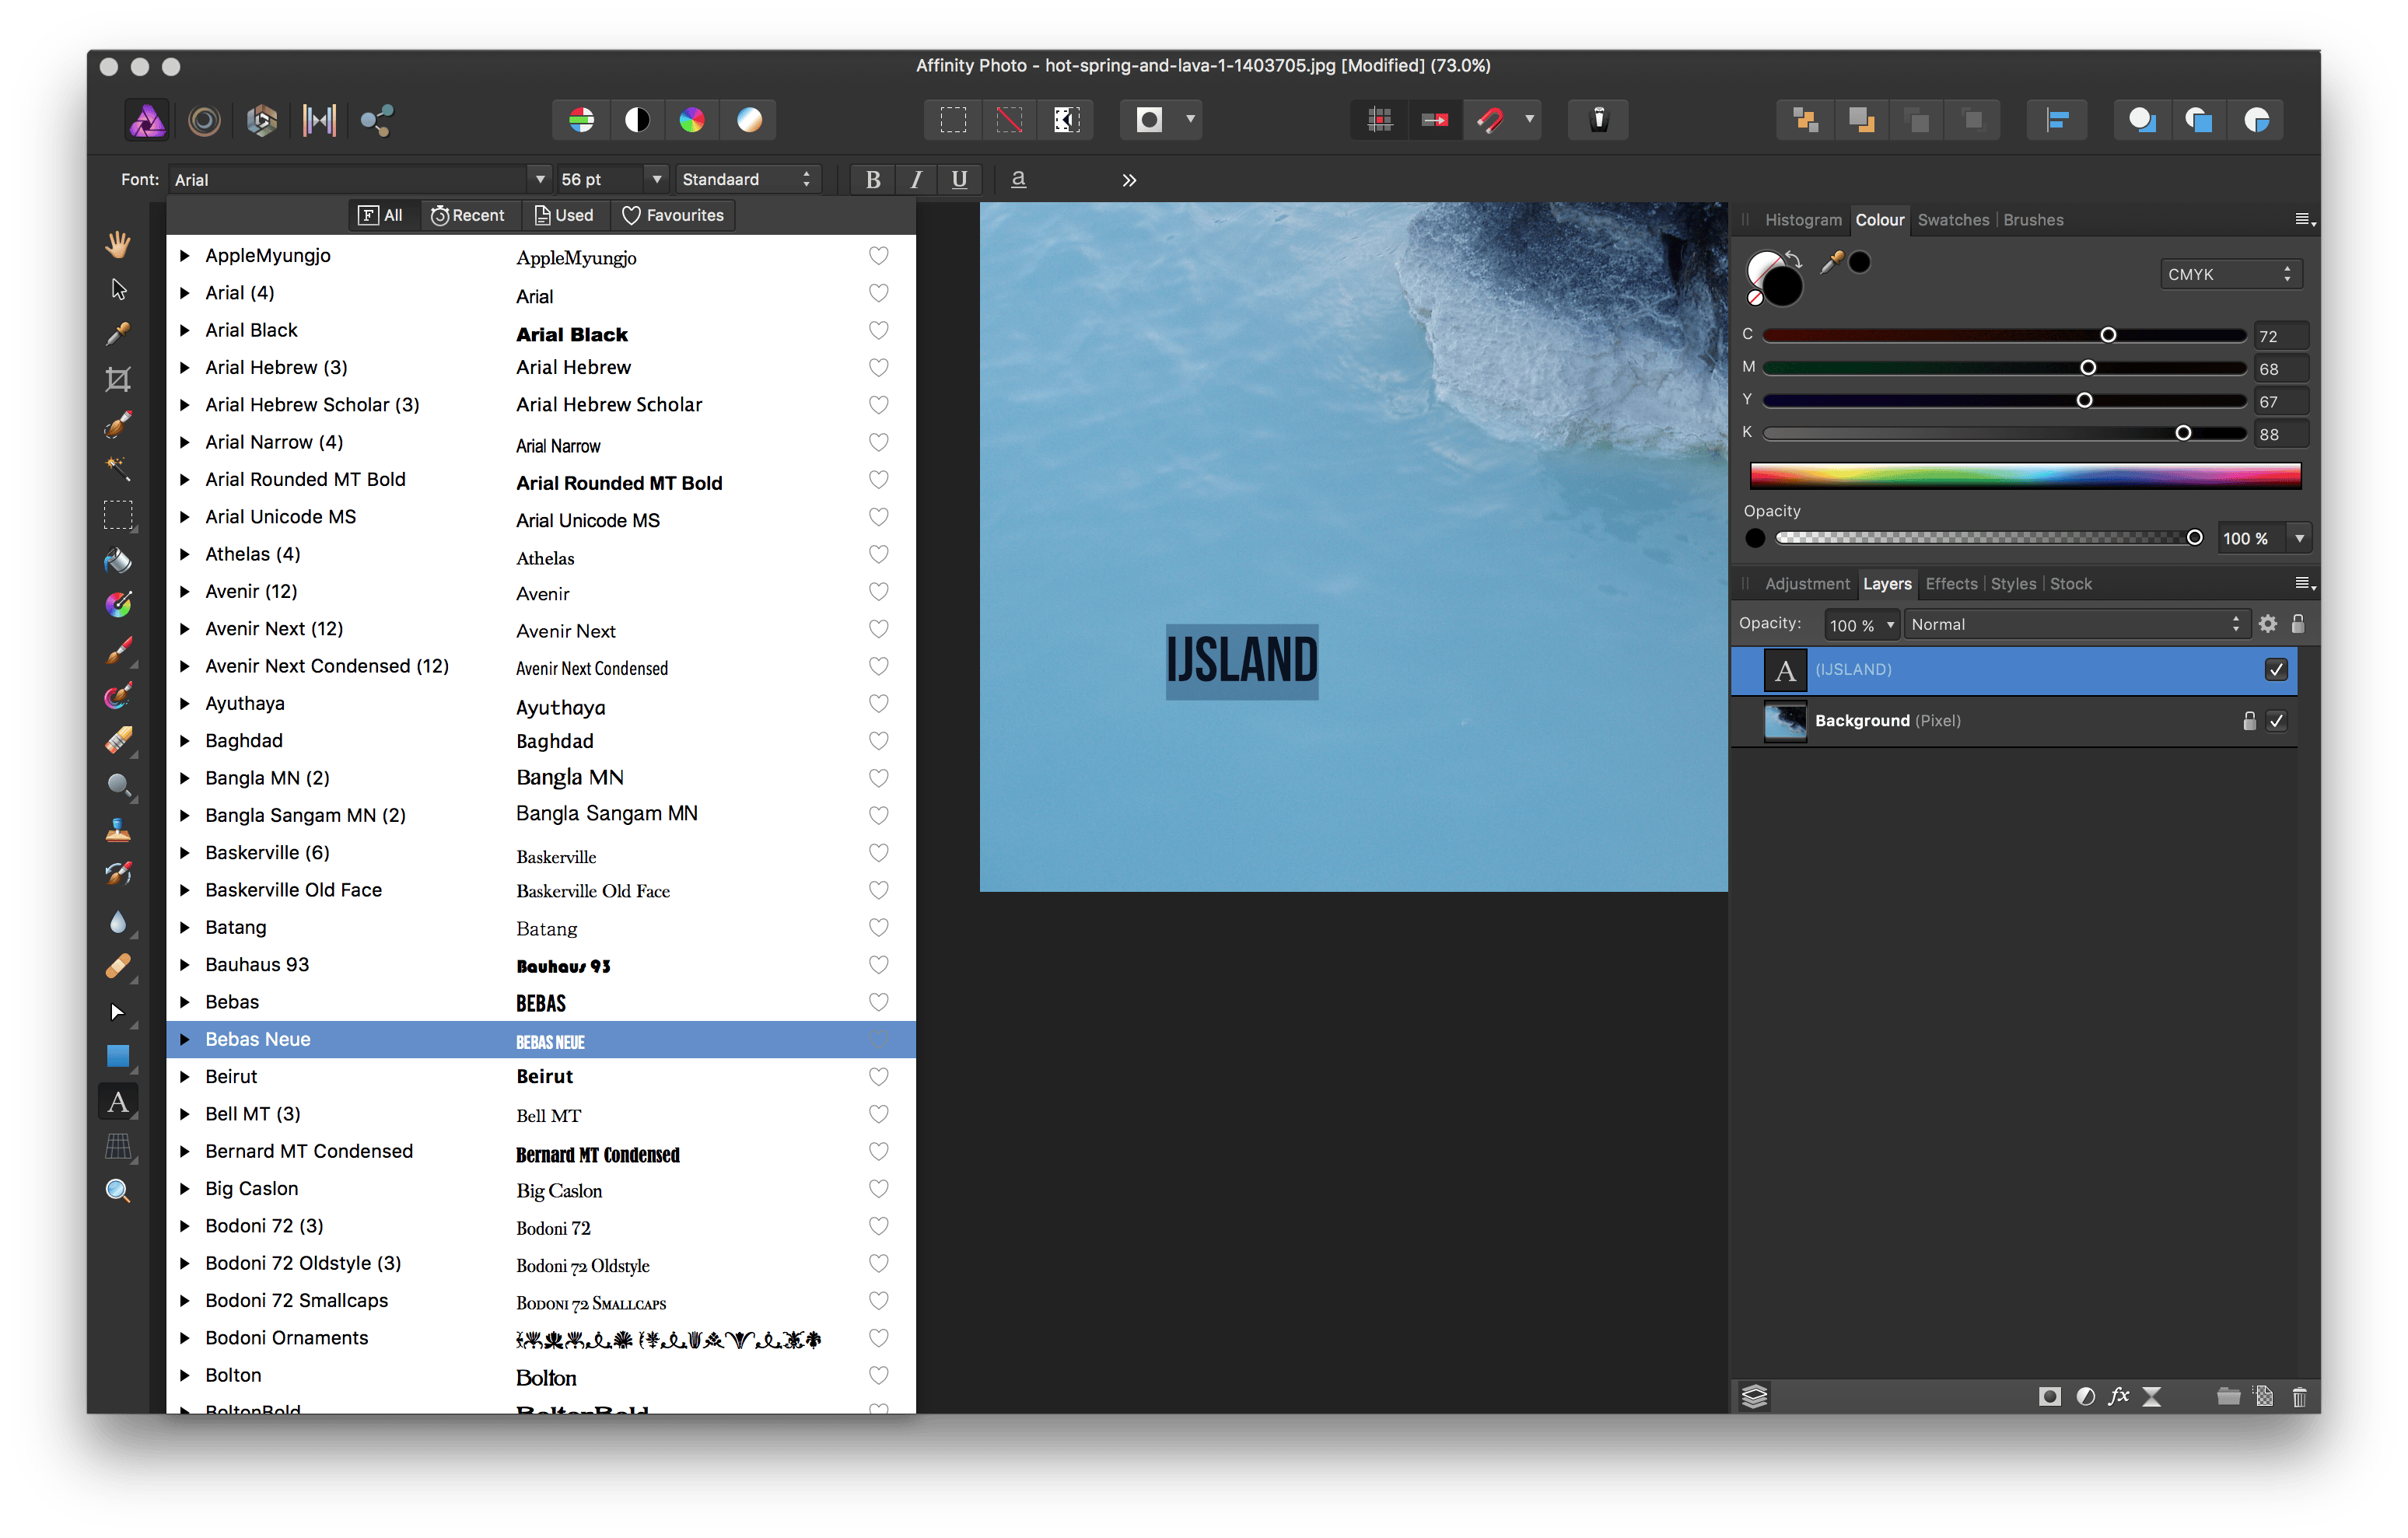
Task: Select the colour picker eyedropper icon
Action: pos(1831,263)
